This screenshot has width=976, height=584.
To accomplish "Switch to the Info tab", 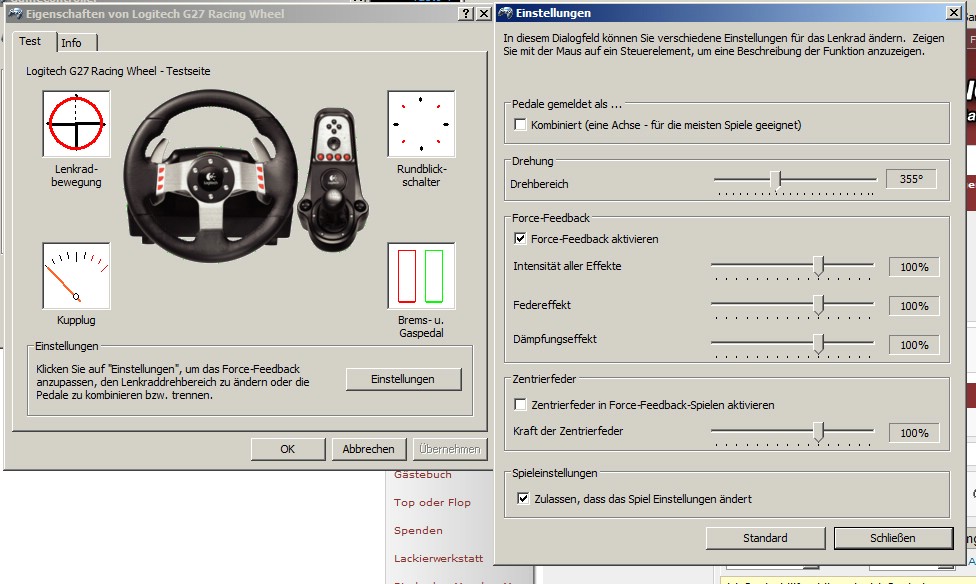I will point(71,43).
